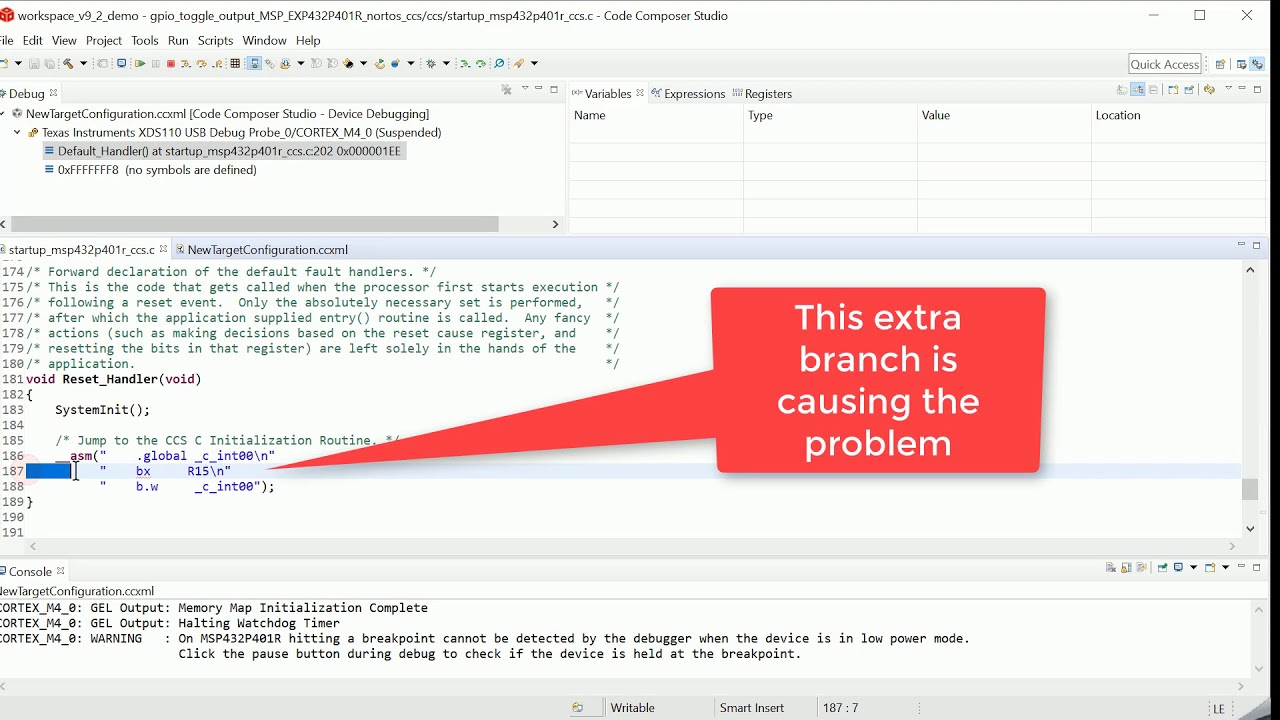This screenshot has height=720, width=1280.
Task: Click the Pin to Debug Context icon in Variables view
Action: click(x=1189, y=89)
